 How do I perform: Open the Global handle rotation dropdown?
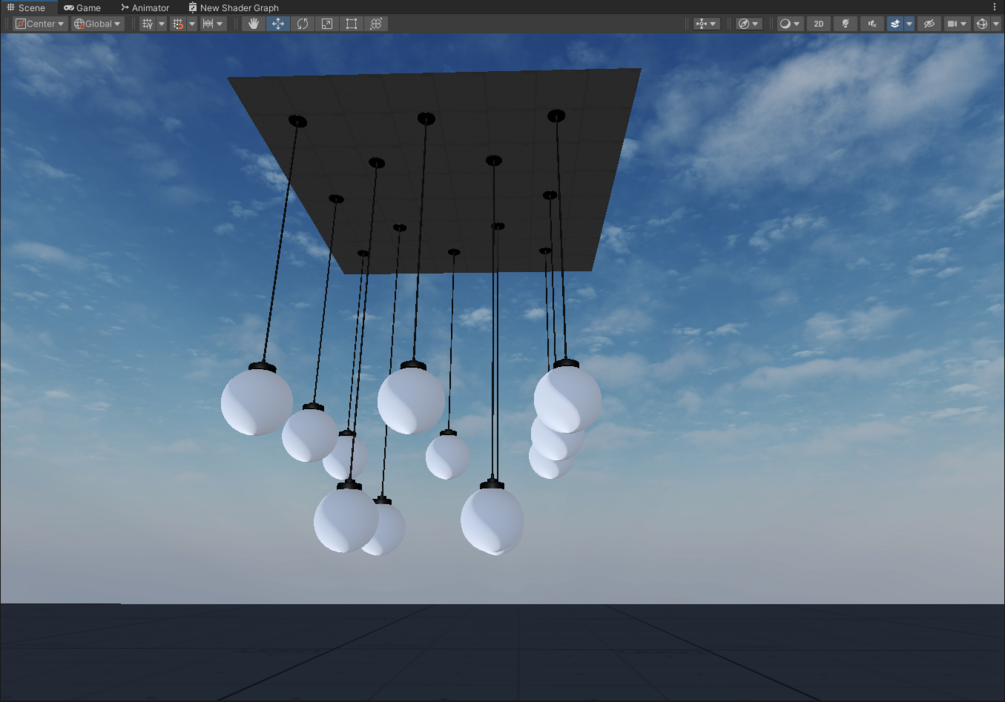tap(97, 24)
